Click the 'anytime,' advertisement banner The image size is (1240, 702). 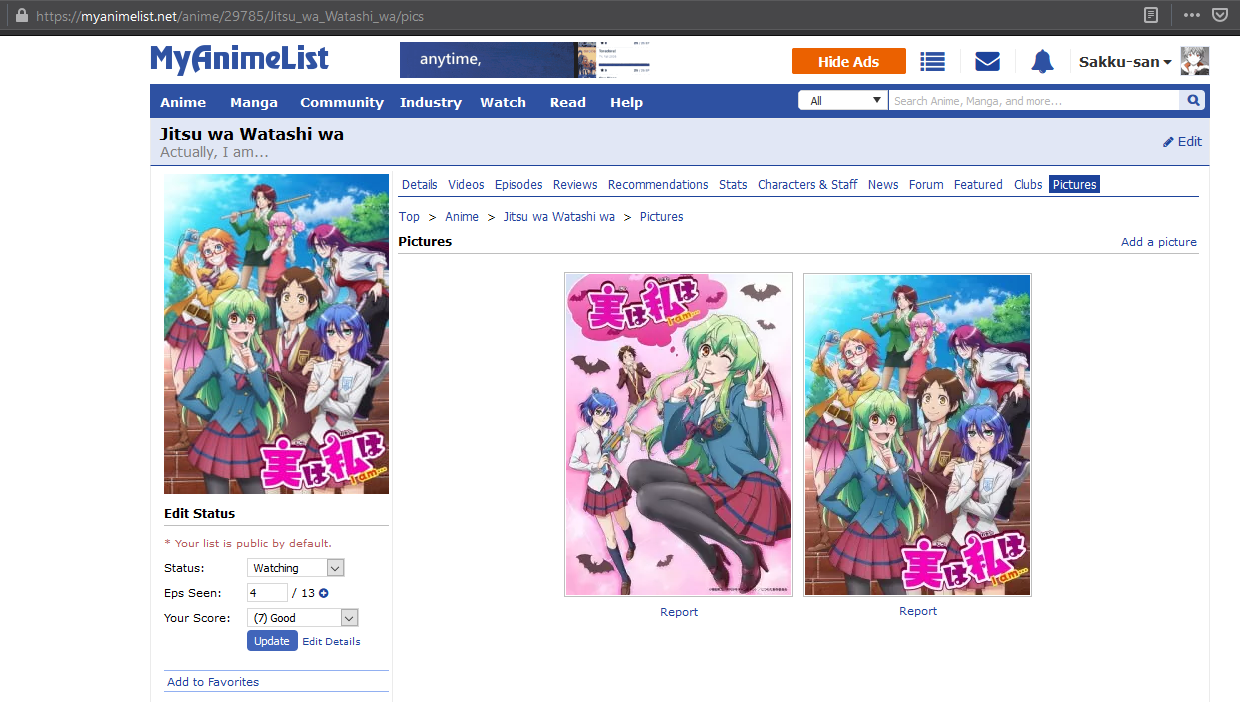pos(525,60)
